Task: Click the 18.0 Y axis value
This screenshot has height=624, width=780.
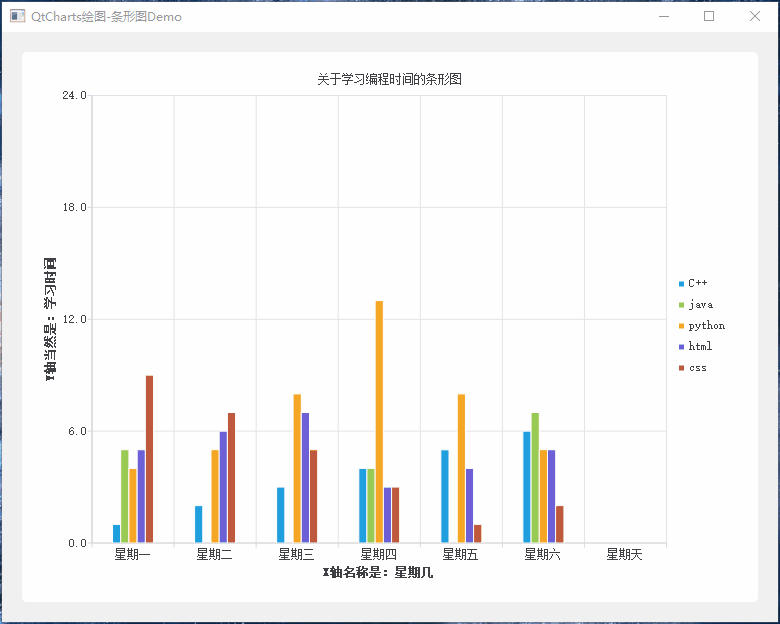Action: tap(75, 207)
